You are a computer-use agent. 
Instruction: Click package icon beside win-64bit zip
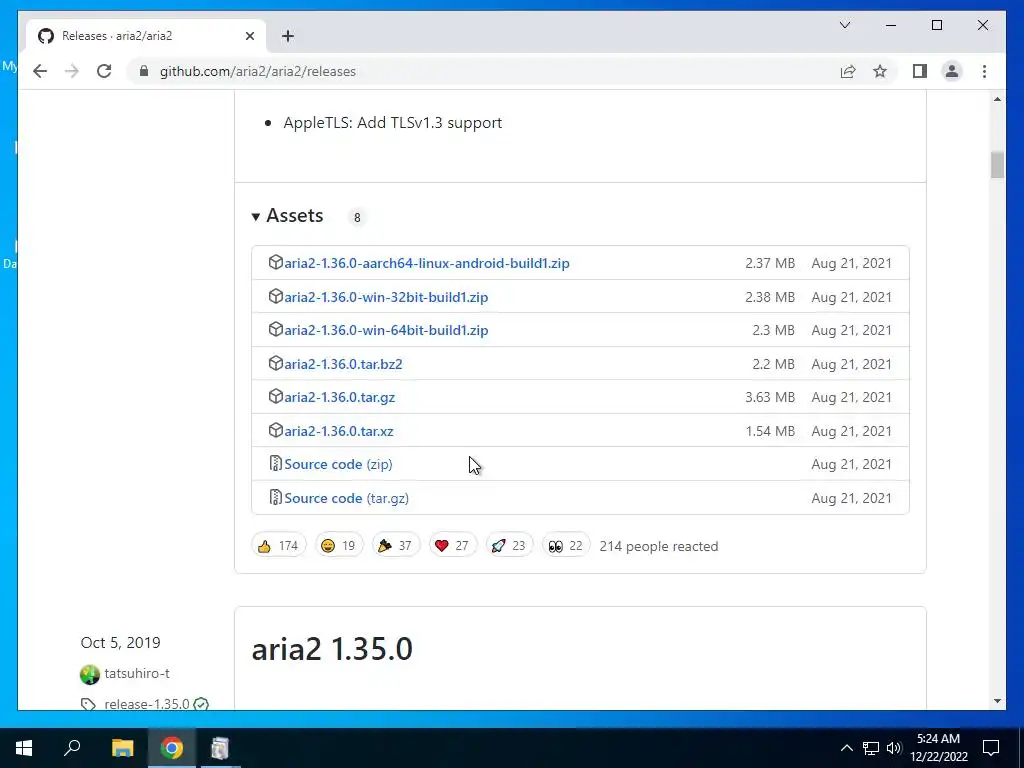(276, 329)
